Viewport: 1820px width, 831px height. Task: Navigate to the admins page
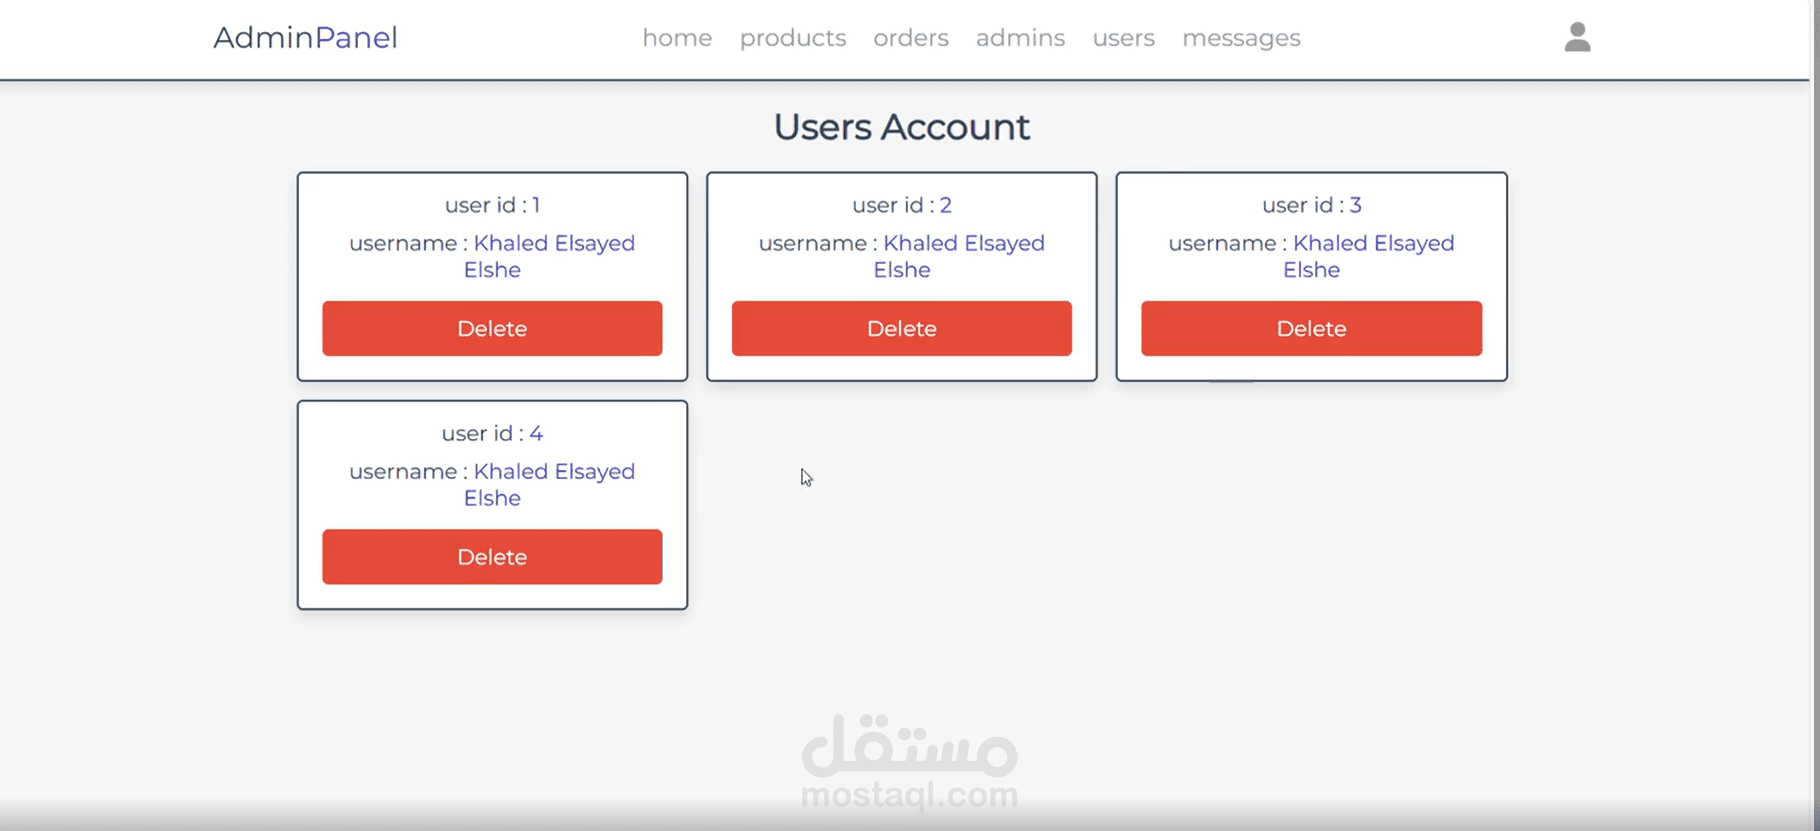click(x=1020, y=38)
